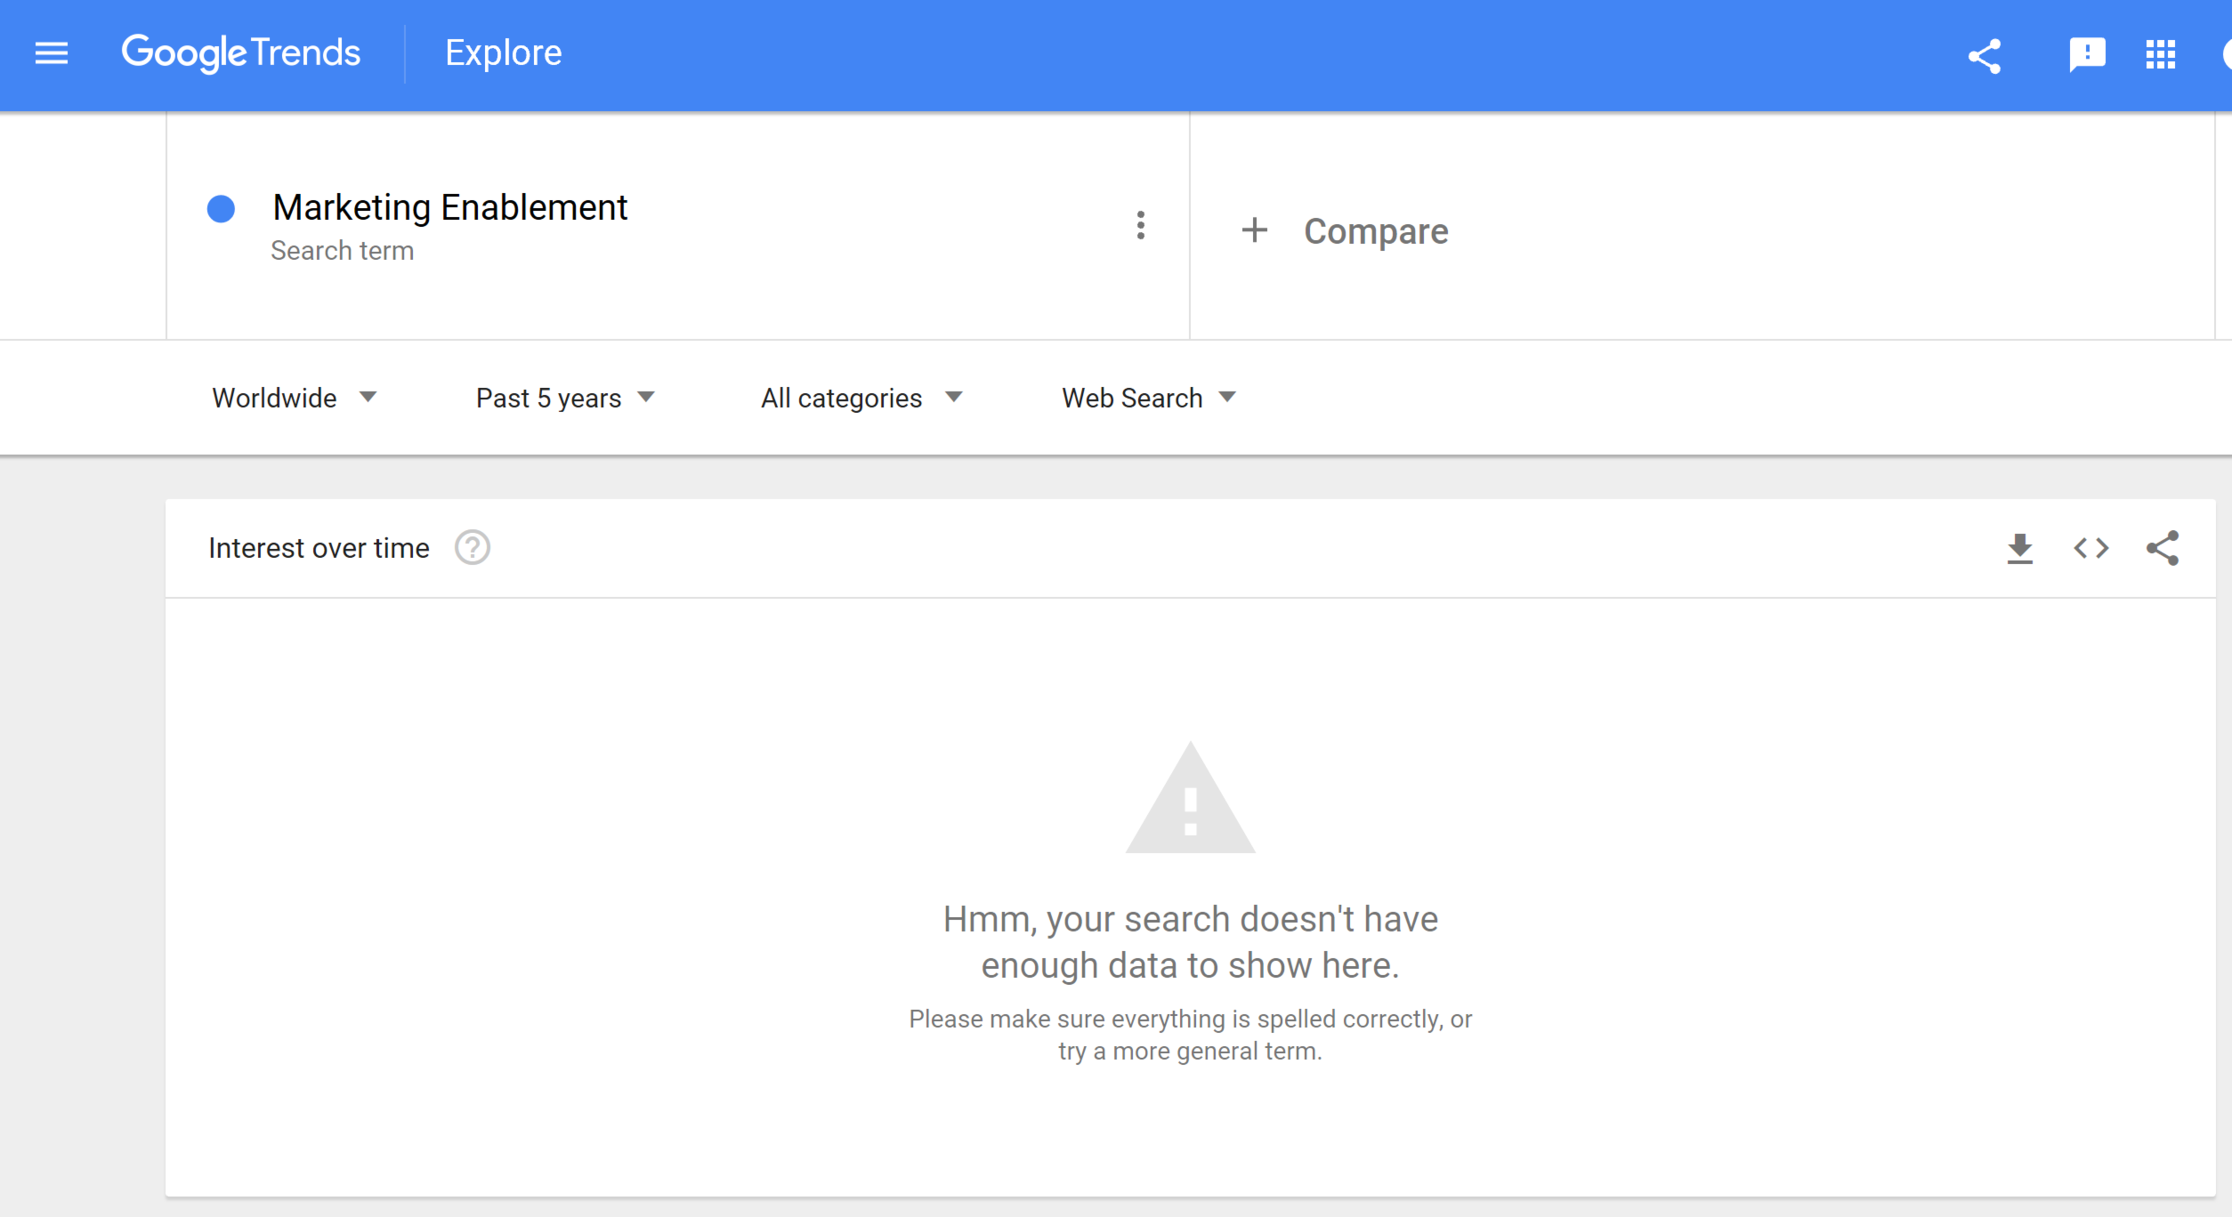
Task: Expand the All categories dropdown
Action: (861, 398)
